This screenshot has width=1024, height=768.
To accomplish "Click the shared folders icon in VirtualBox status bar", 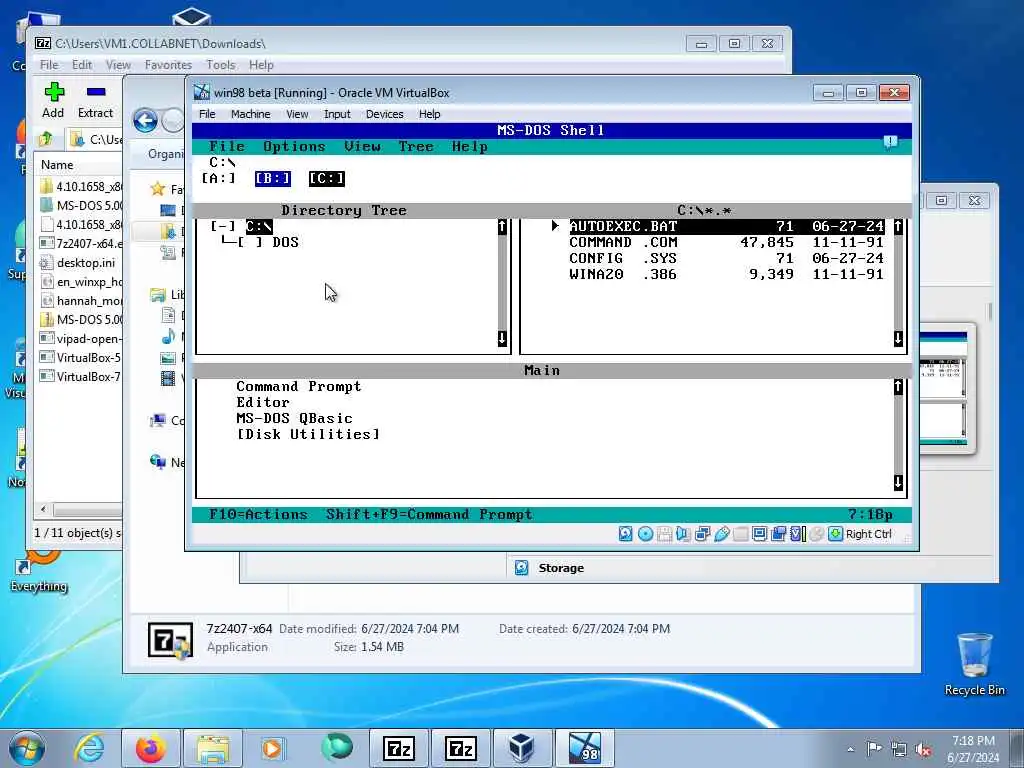I will point(741,534).
